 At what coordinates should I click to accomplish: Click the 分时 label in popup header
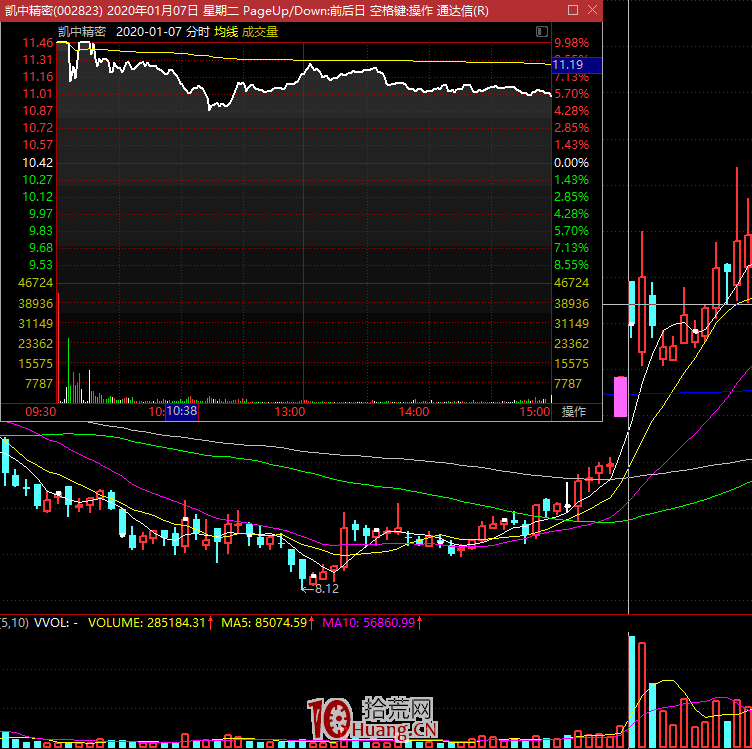(197, 31)
